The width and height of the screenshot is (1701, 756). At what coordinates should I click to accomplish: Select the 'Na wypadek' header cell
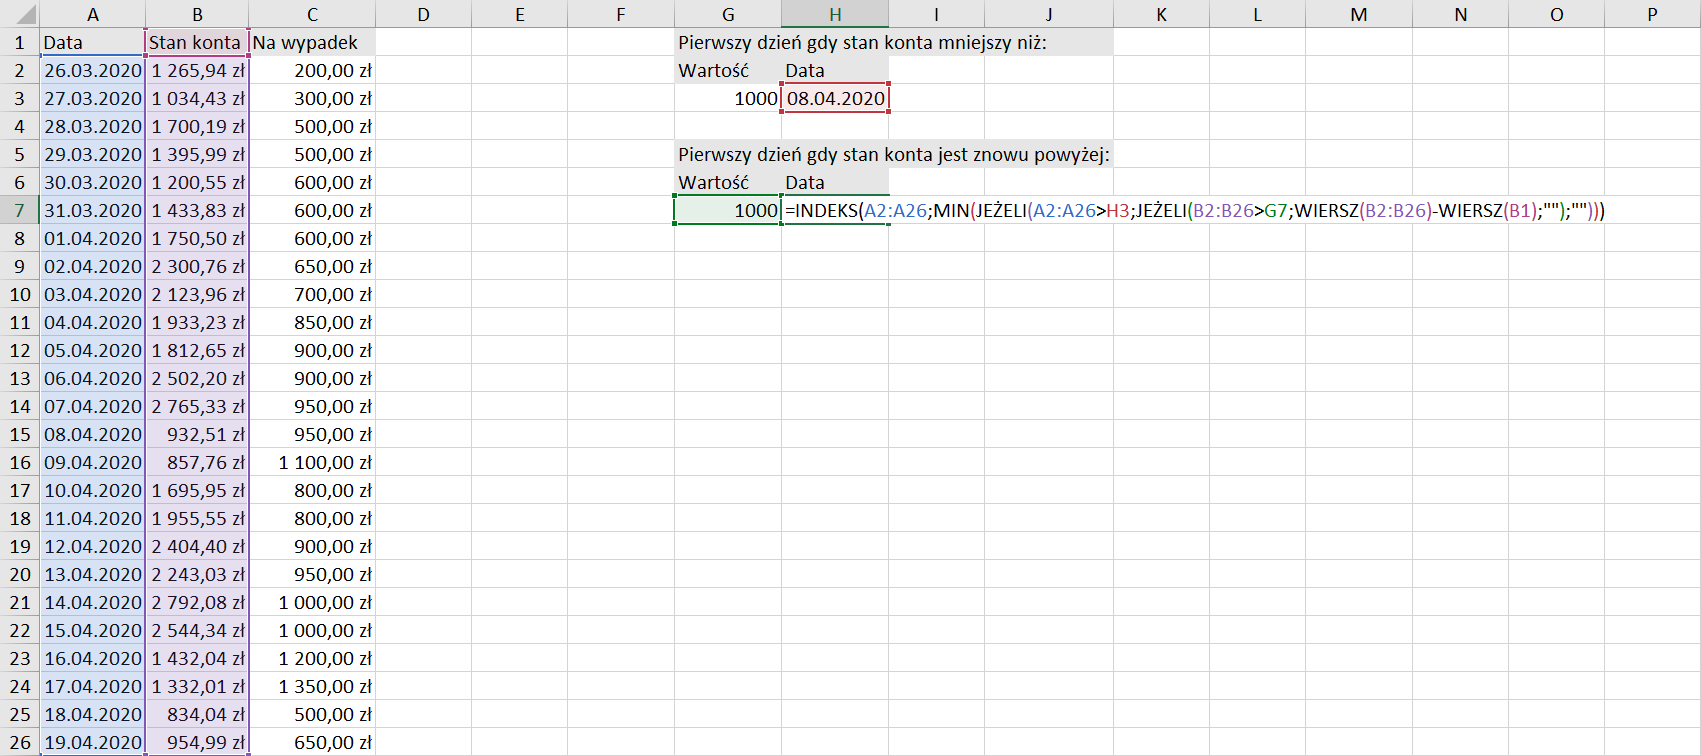(311, 43)
